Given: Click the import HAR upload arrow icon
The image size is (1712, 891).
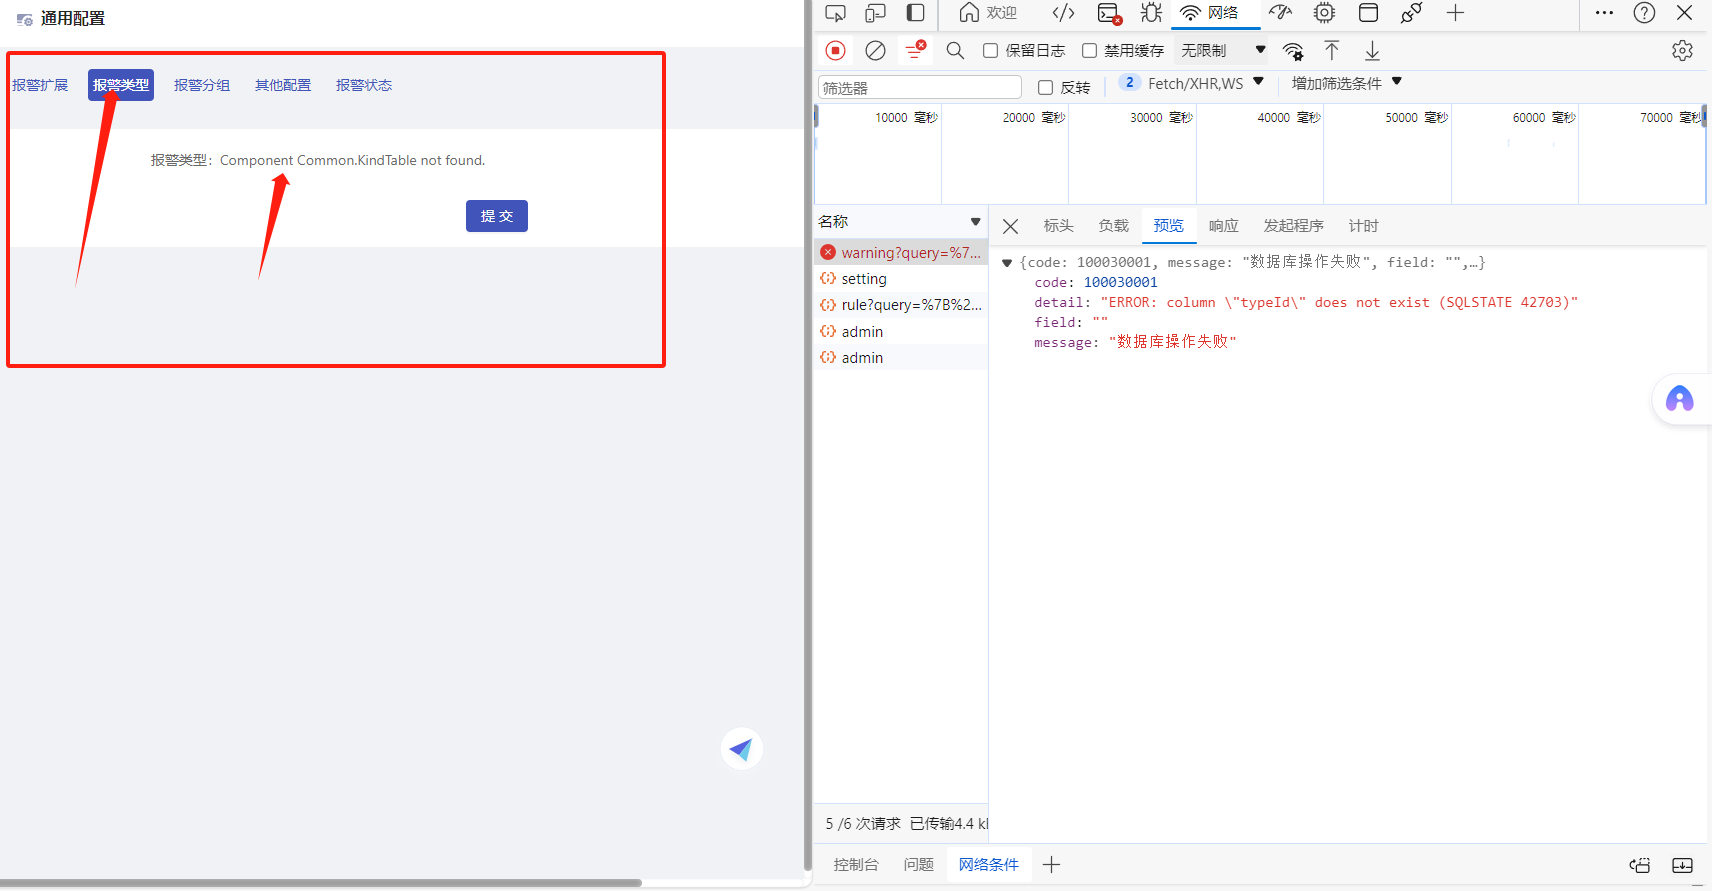Looking at the screenshot, I should pos(1332,50).
